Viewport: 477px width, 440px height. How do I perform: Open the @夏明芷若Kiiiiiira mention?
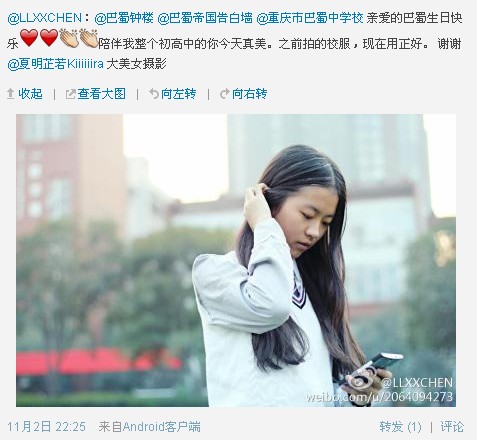pos(55,64)
